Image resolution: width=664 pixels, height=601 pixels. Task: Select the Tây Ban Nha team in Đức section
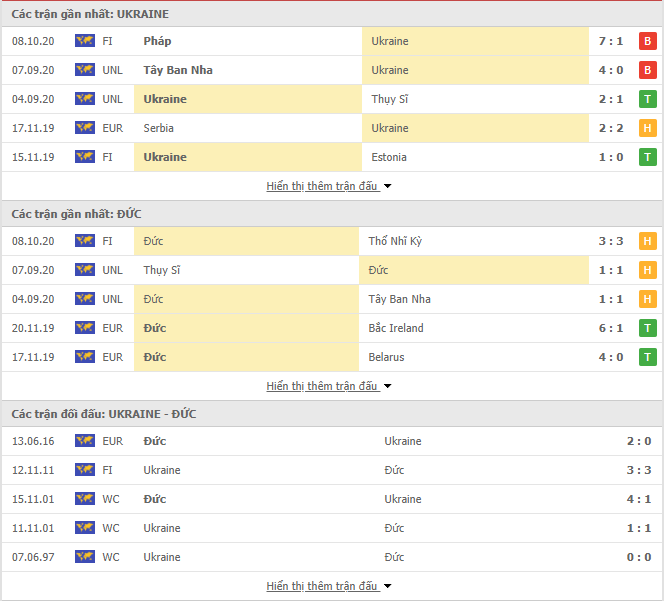point(399,299)
